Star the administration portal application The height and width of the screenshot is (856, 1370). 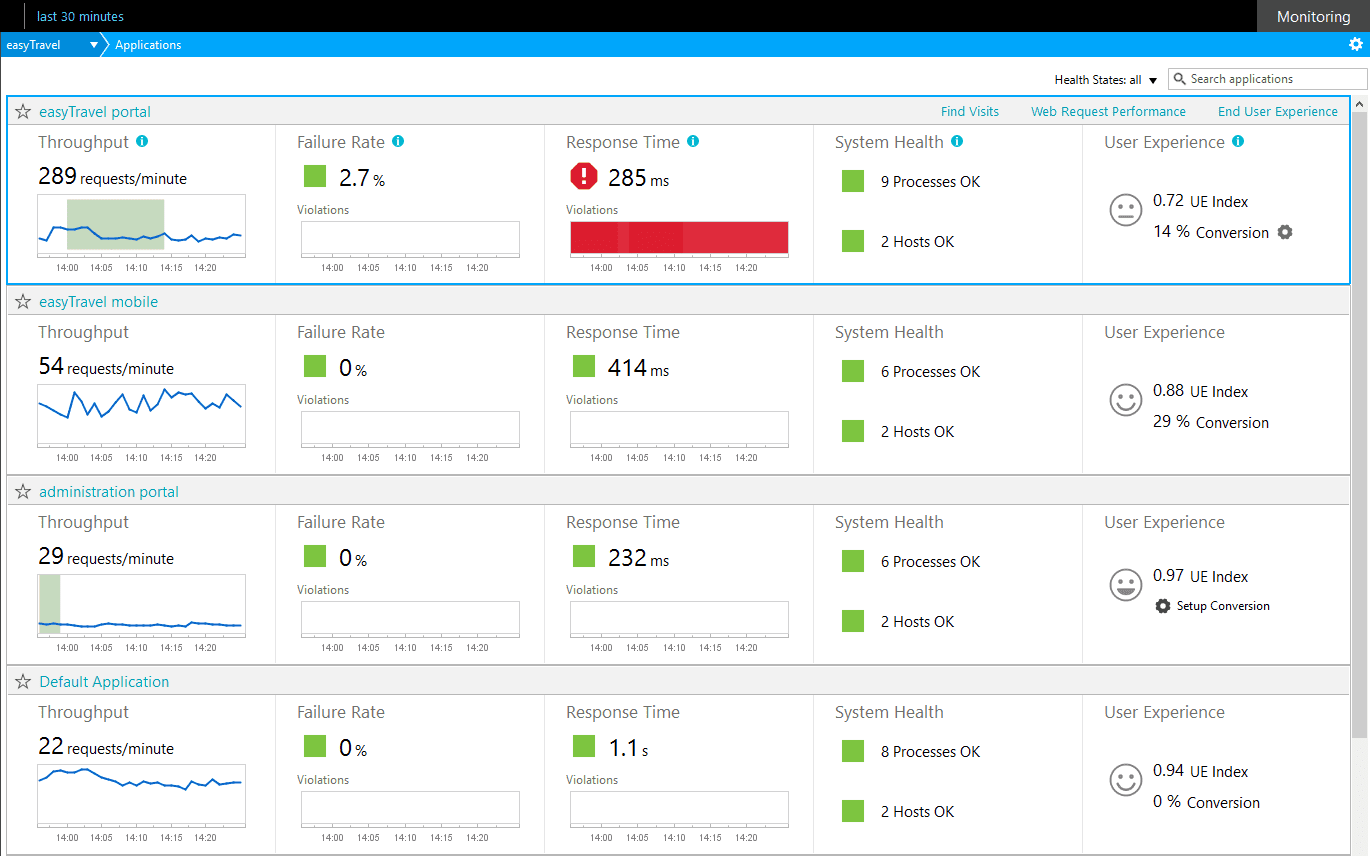click(x=23, y=492)
